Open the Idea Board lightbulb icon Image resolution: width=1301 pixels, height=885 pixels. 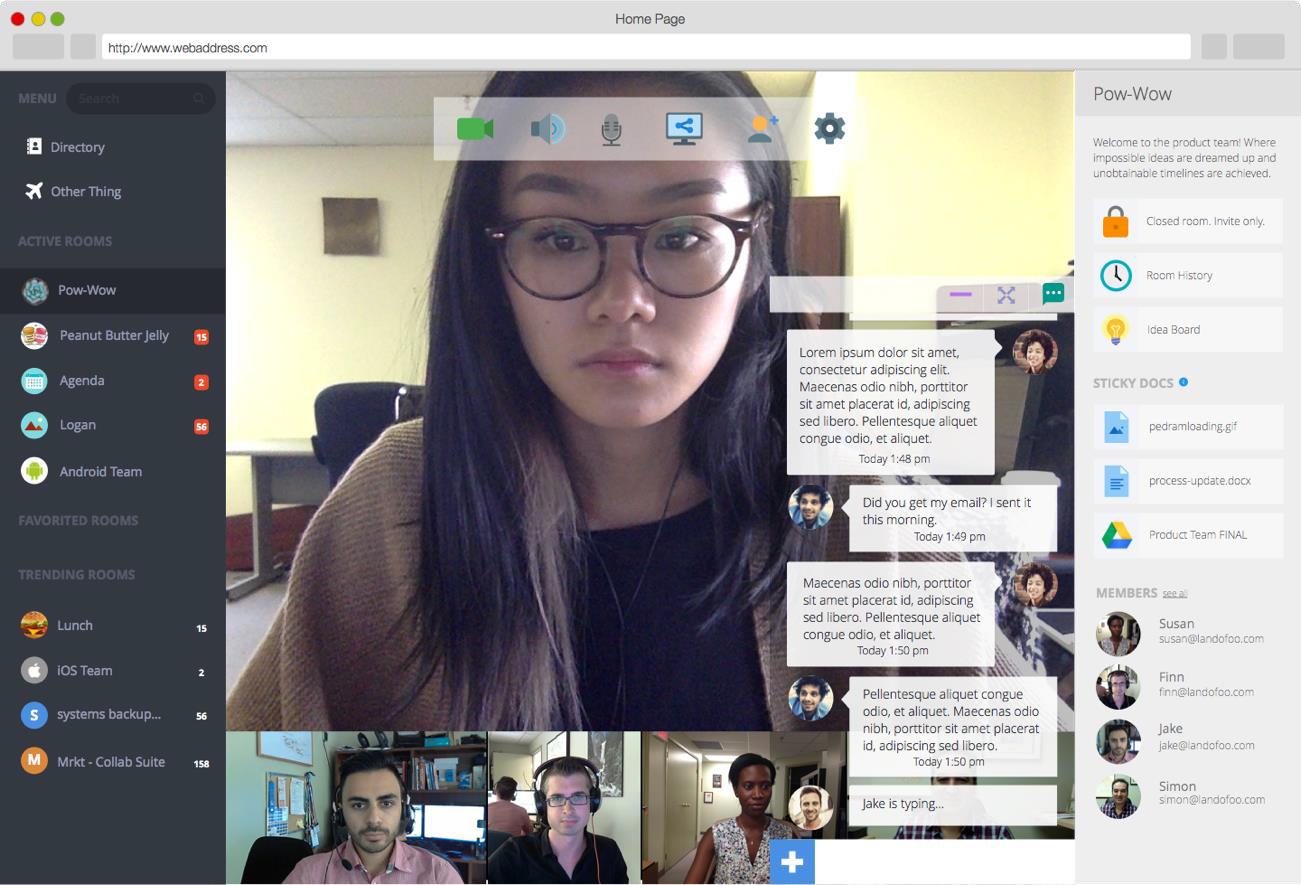tap(1115, 329)
